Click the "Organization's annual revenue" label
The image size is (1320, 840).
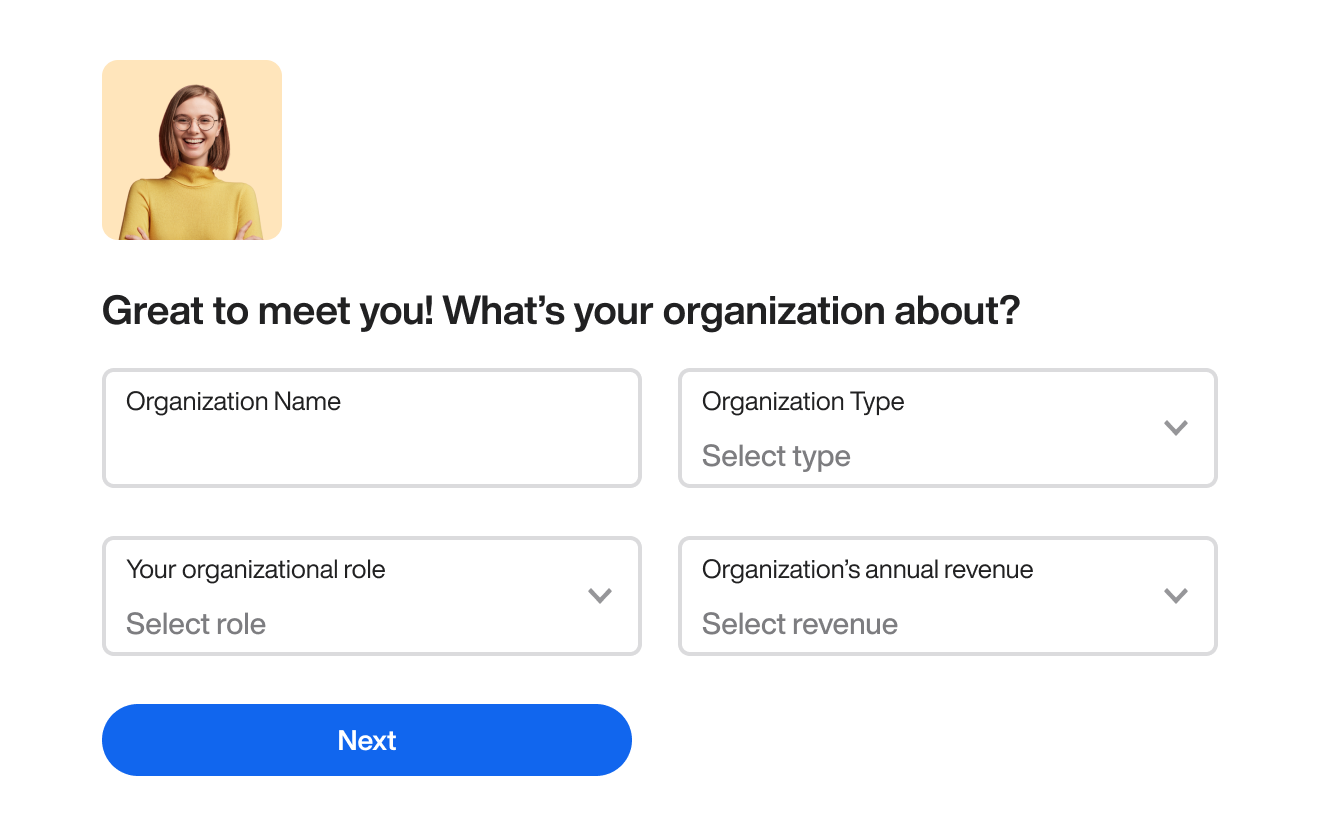[867, 570]
